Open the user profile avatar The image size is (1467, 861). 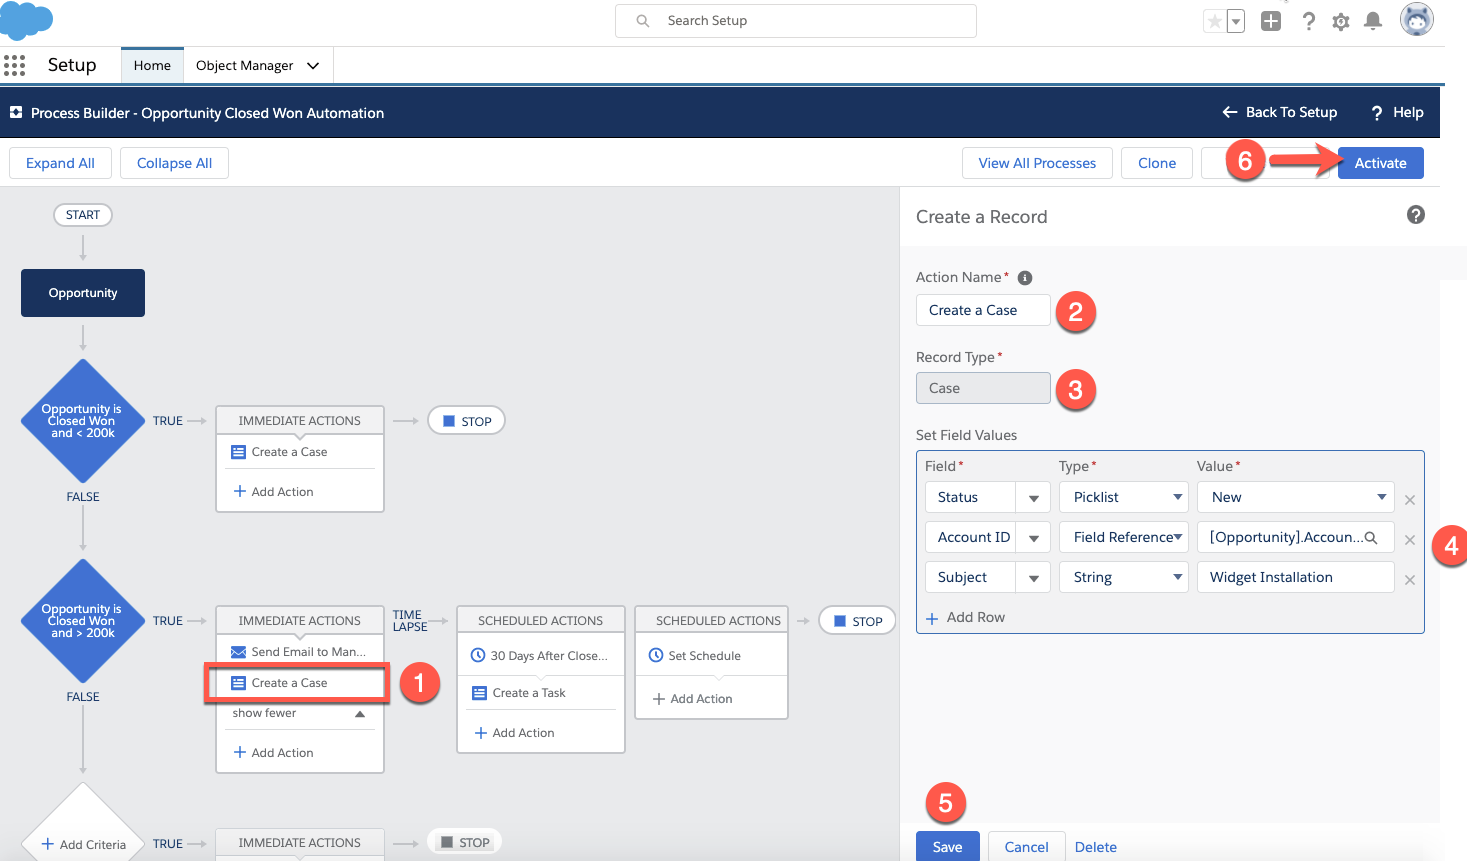[1417, 19]
